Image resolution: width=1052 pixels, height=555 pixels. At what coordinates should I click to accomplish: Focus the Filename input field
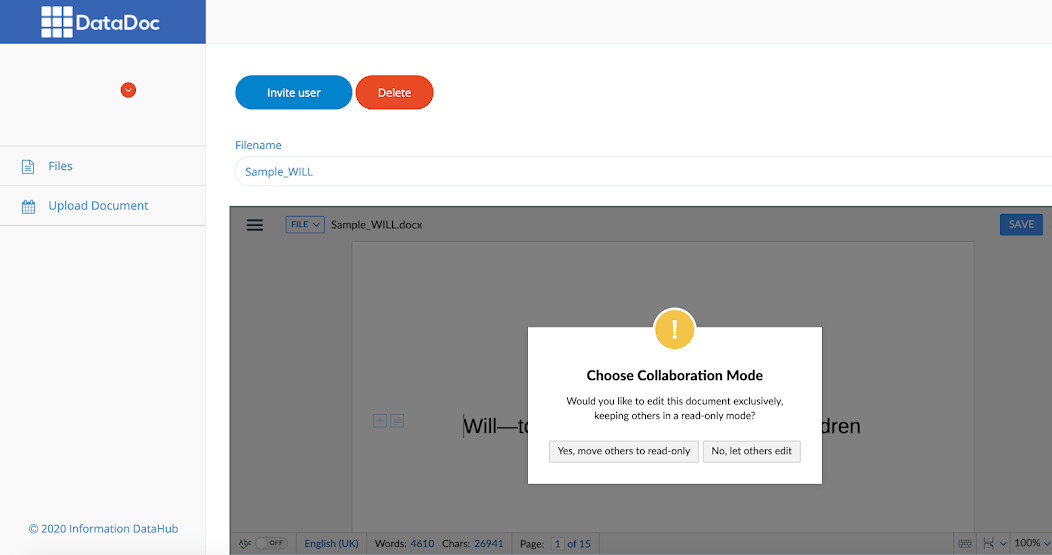643,172
